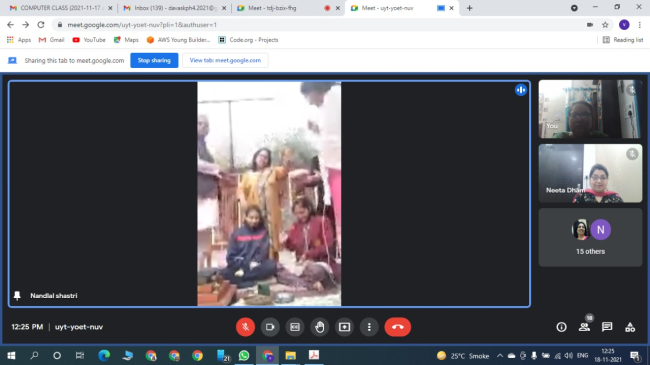
Task: Open chat with everyone
Action: [607, 327]
